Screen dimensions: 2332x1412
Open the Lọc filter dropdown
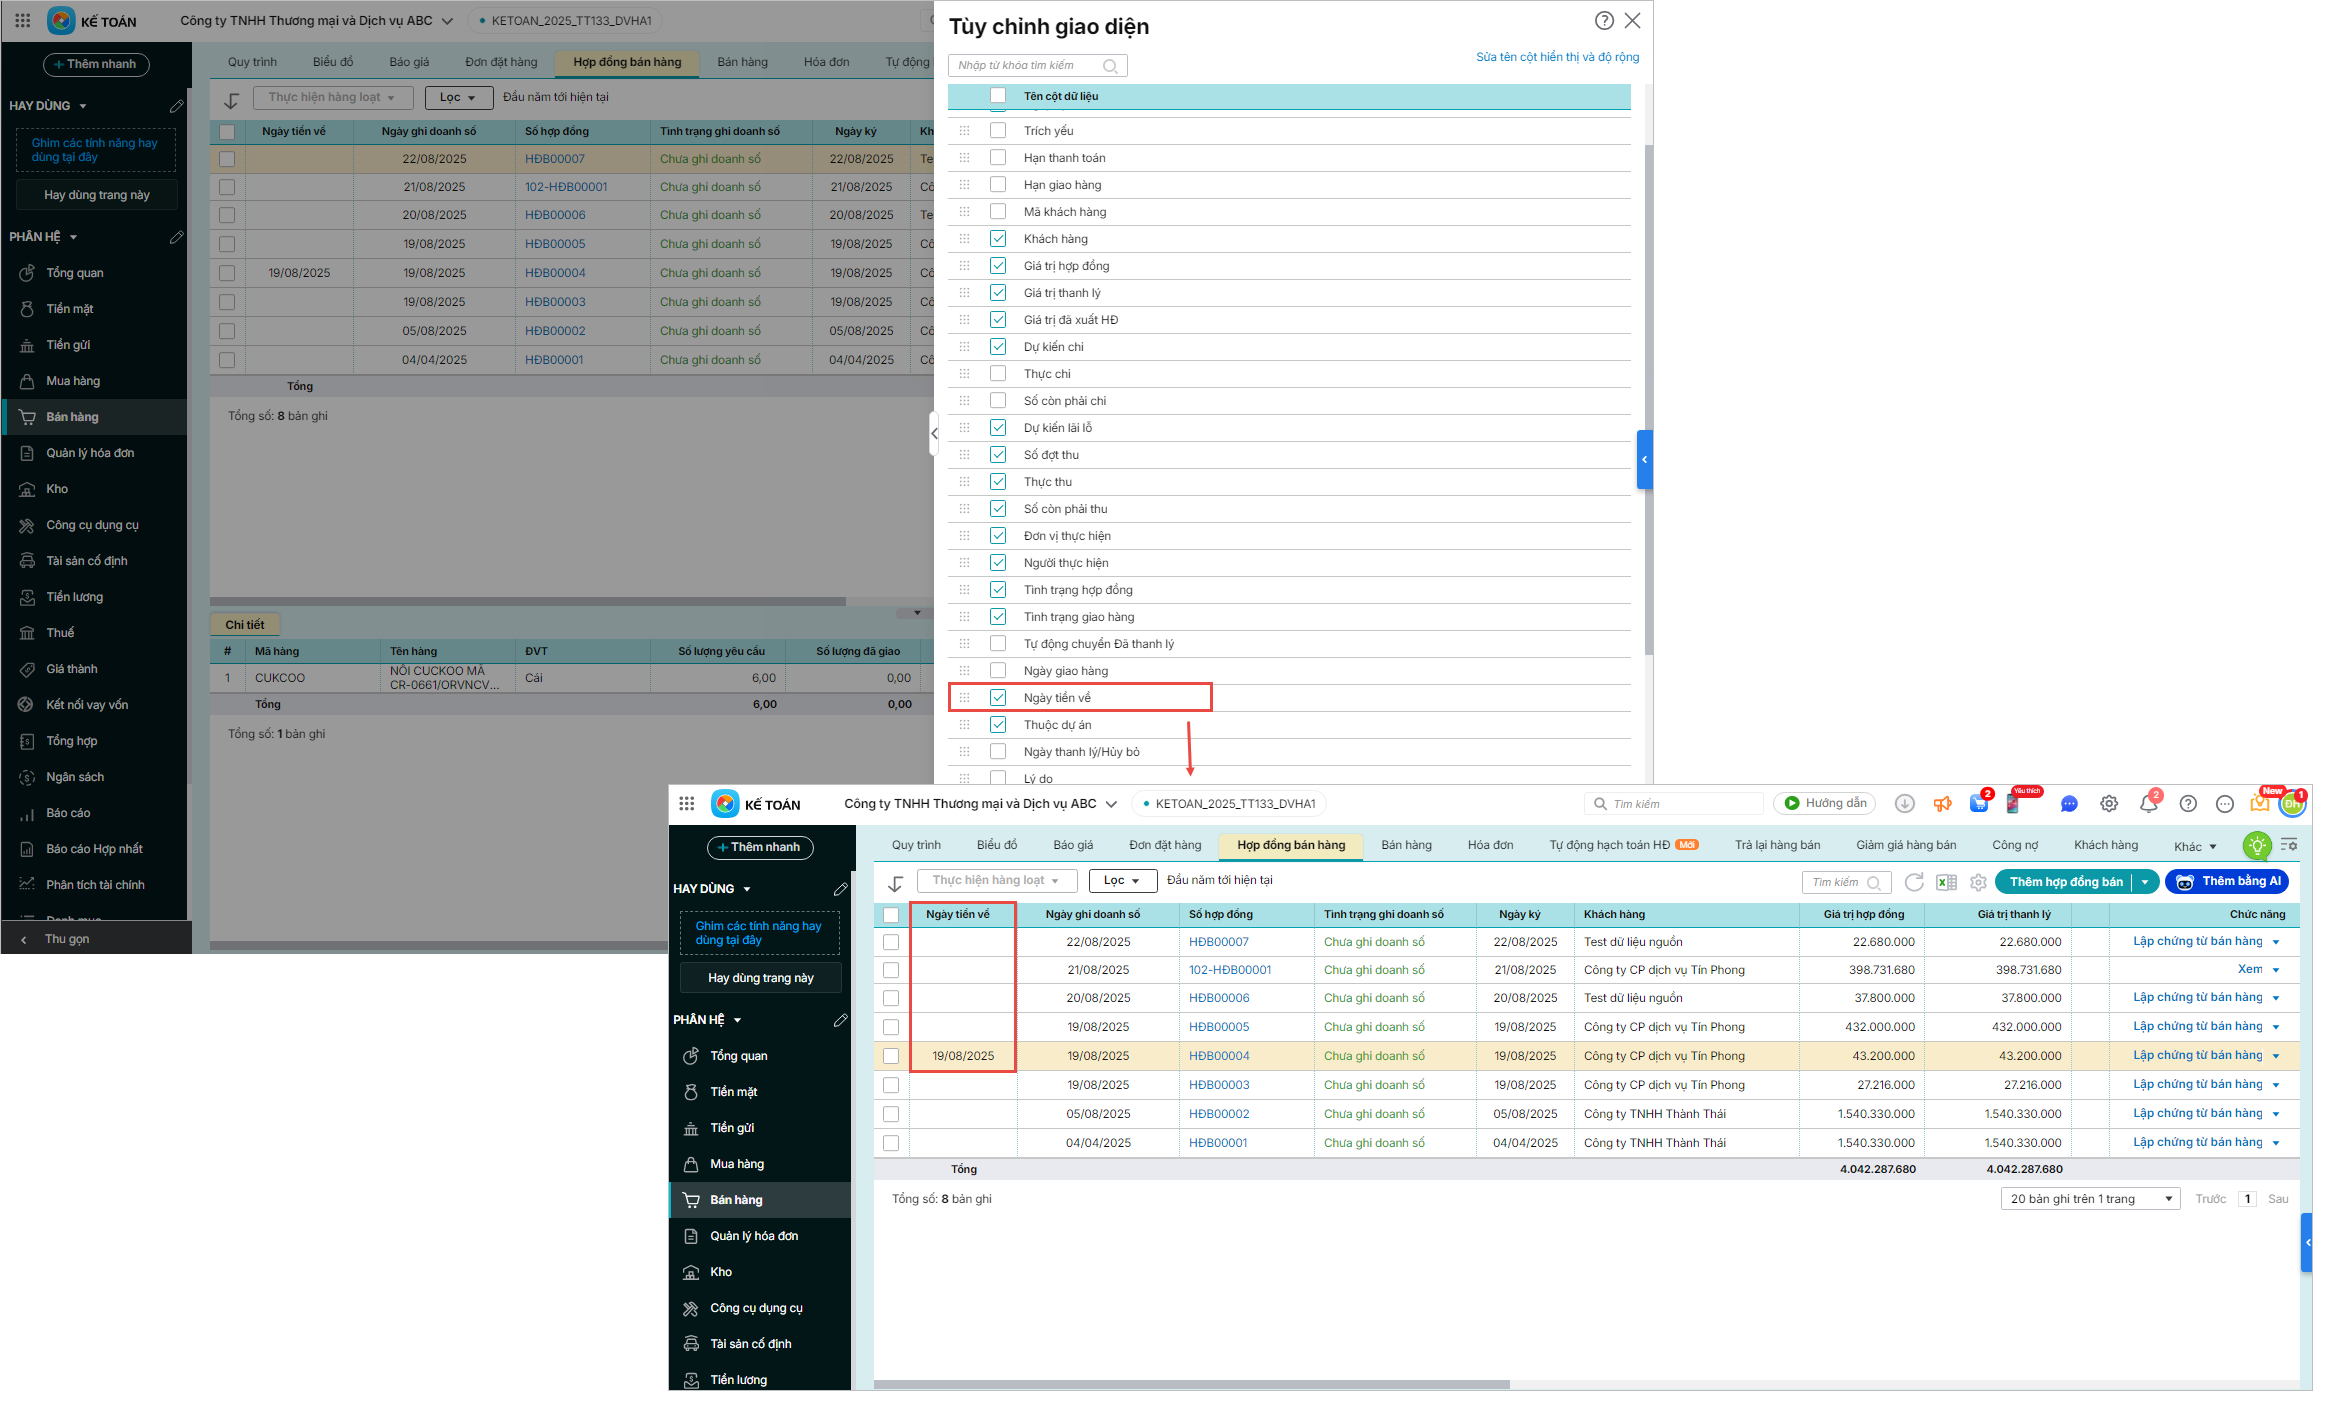pos(1122,881)
